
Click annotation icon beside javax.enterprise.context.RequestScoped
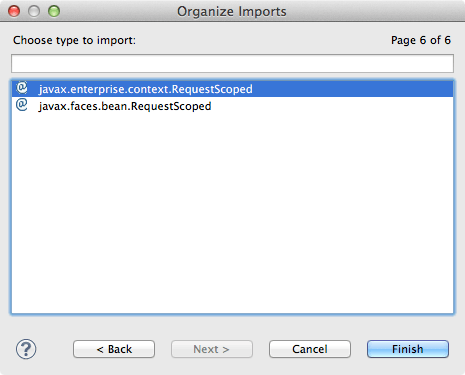pos(22,88)
